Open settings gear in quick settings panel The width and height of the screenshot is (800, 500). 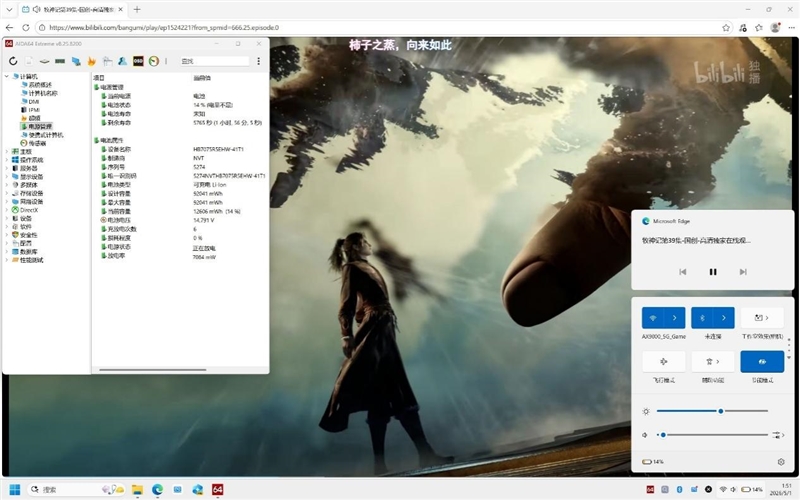[781, 462]
